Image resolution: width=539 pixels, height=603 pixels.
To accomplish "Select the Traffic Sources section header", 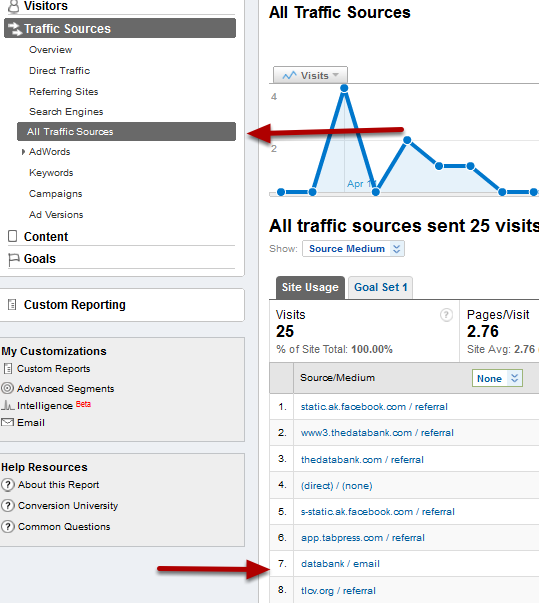I will [120, 28].
